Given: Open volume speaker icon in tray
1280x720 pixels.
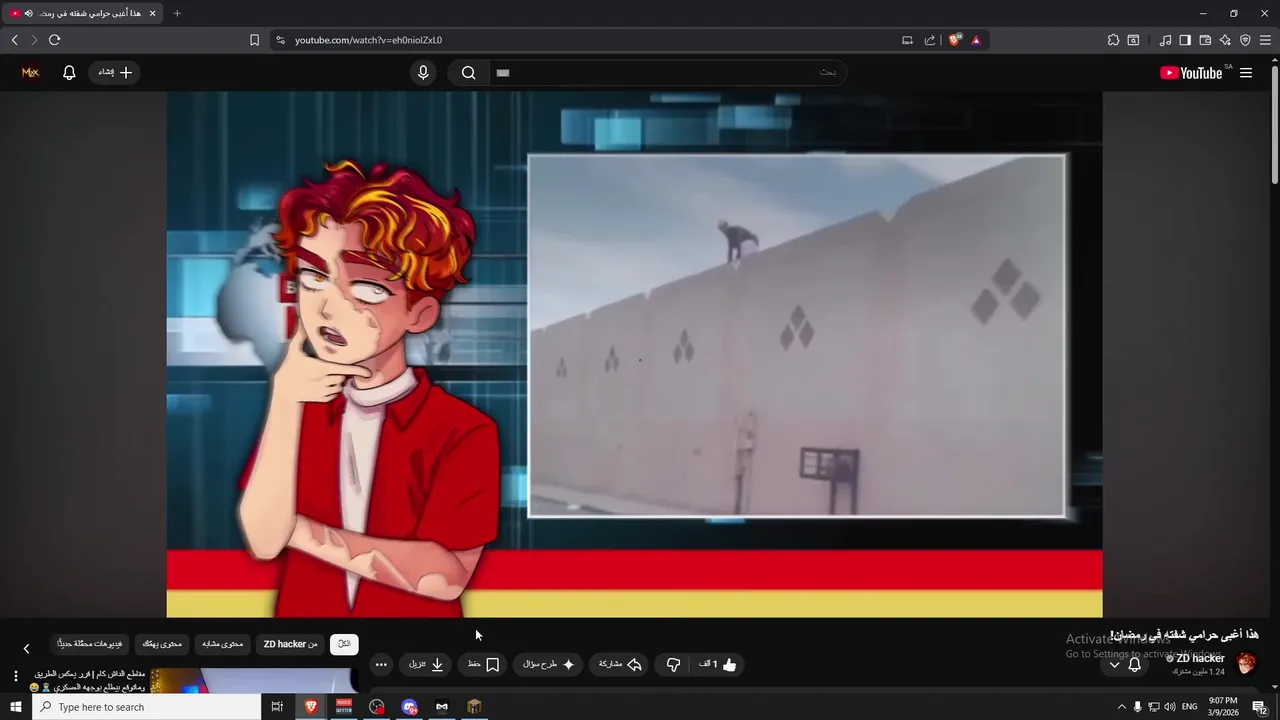Looking at the screenshot, I should [x=1170, y=707].
